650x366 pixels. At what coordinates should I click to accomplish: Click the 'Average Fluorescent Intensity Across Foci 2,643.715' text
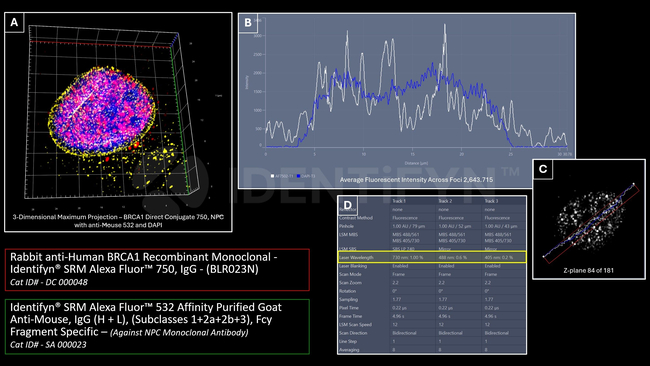tap(416, 180)
